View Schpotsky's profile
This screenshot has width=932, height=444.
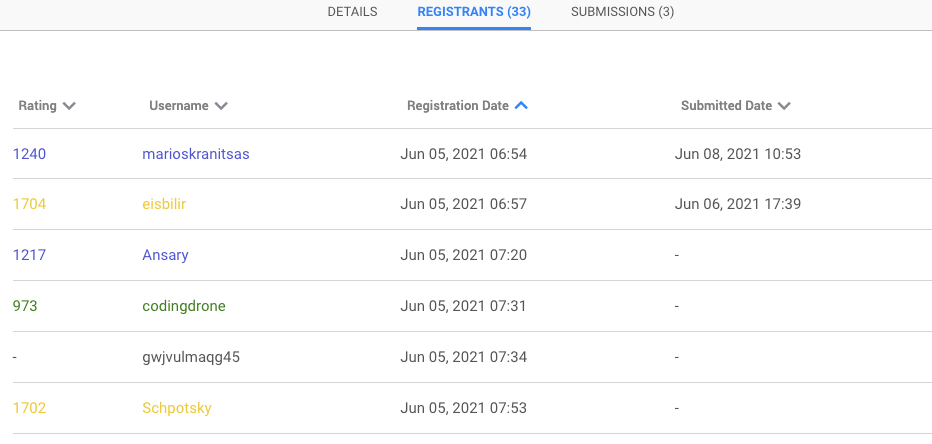pyautogui.click(x=177, y=408)
